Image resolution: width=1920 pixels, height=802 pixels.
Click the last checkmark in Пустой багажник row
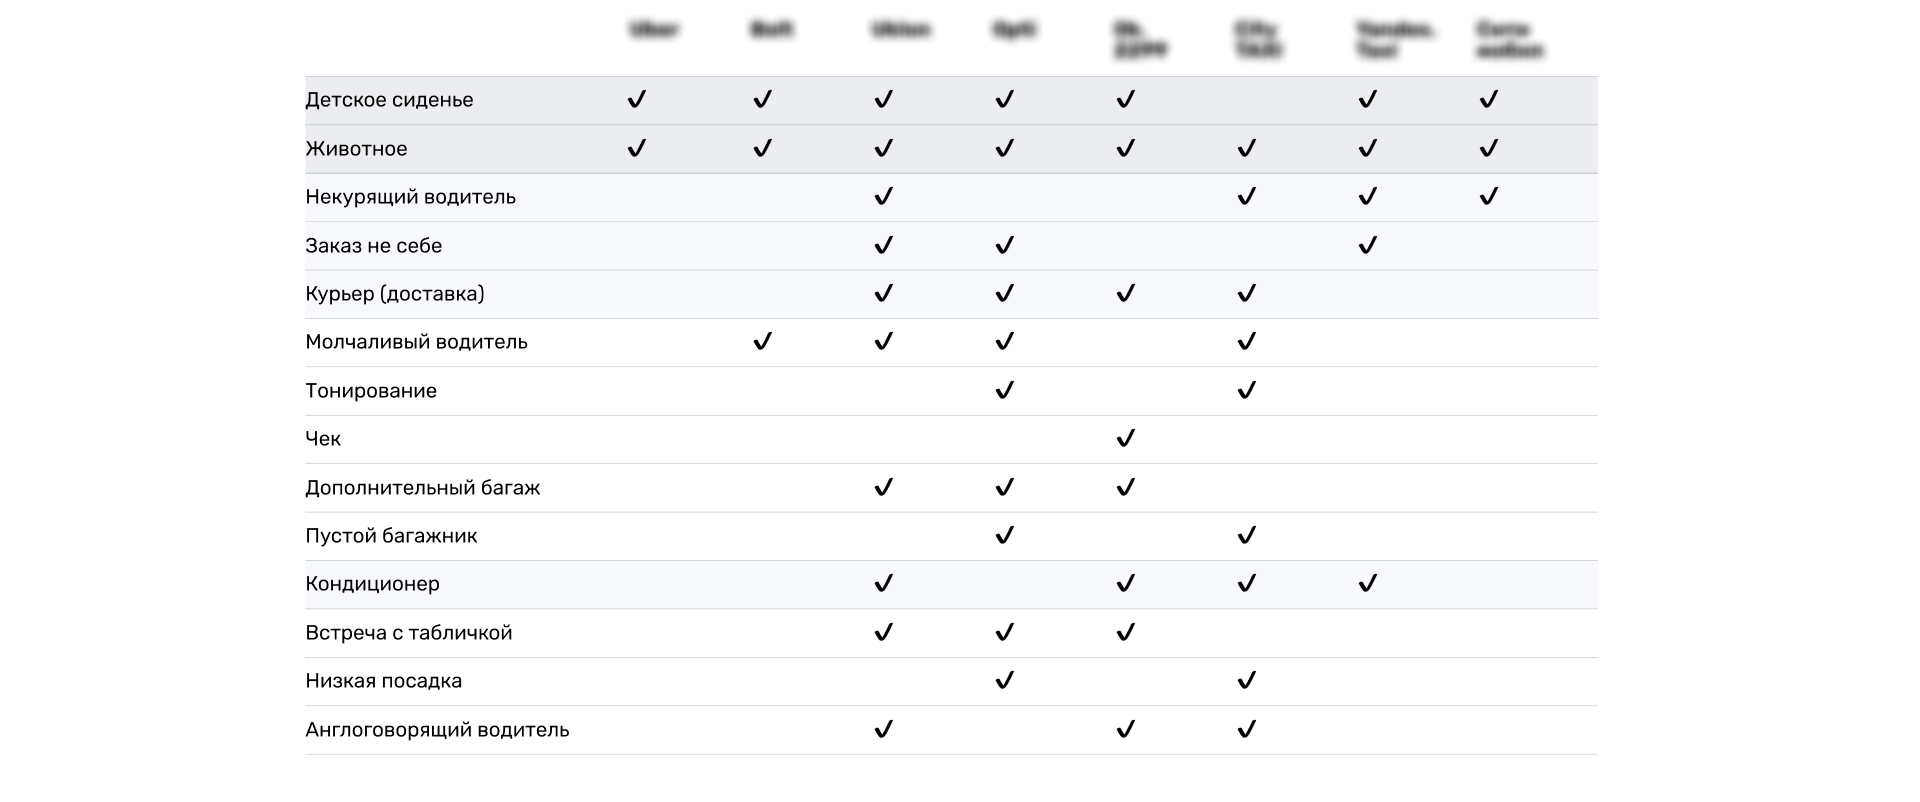coord(1246,535)
